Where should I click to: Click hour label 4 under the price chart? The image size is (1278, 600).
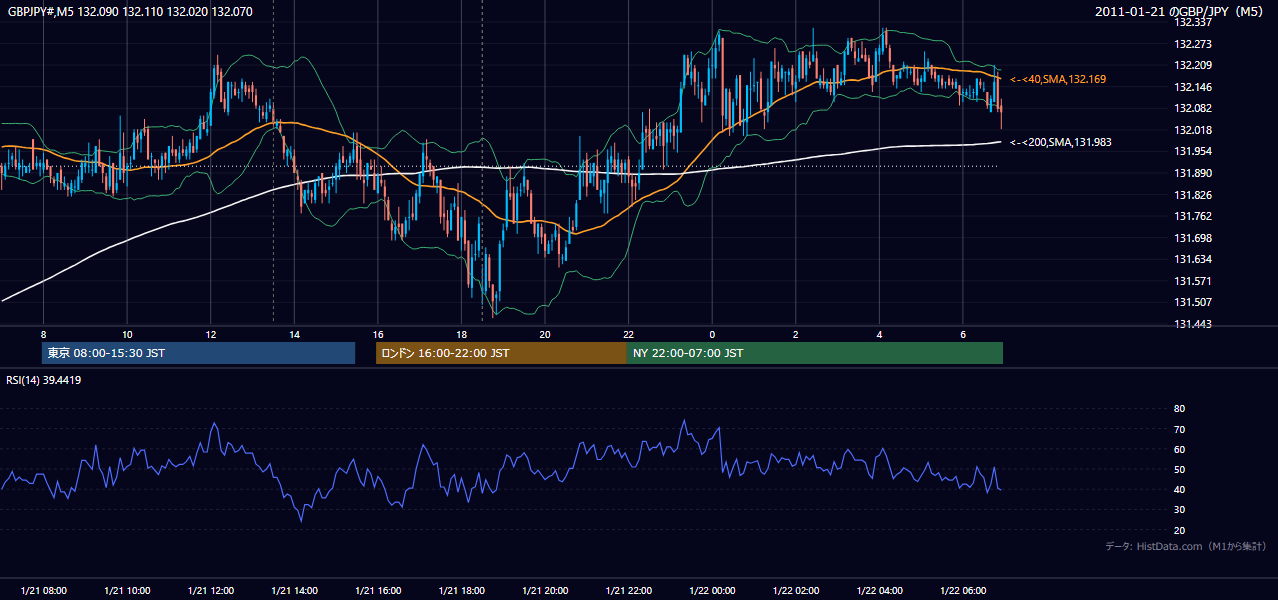[879, 334]
